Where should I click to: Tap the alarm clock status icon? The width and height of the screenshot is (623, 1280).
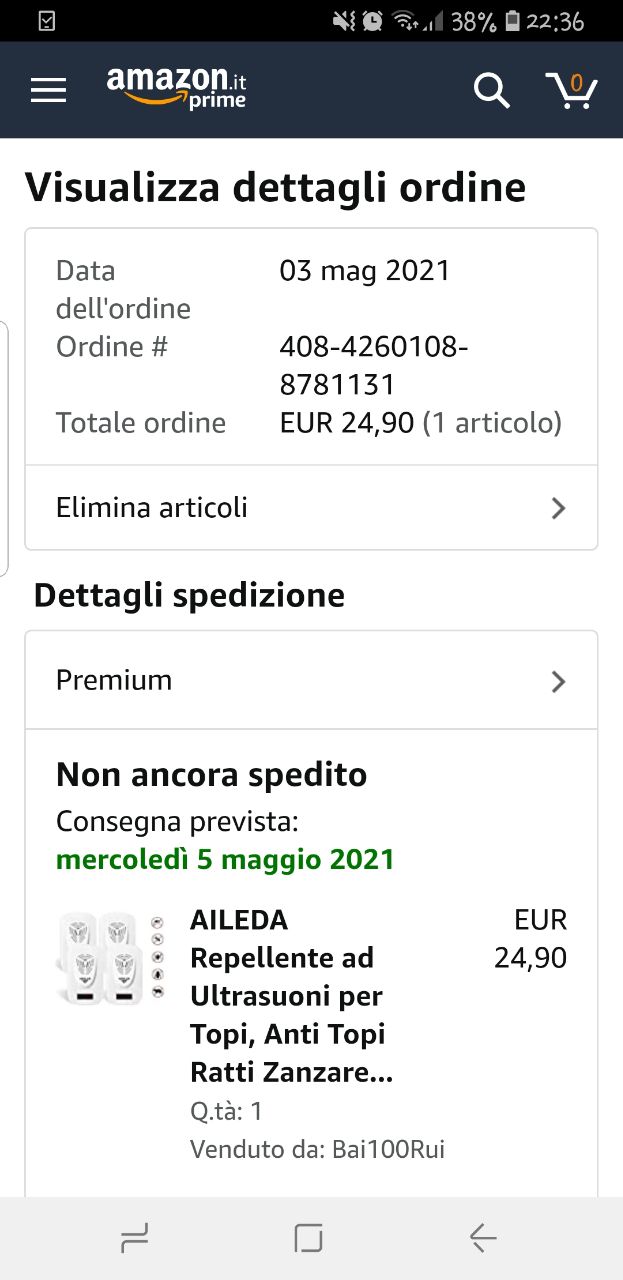tap(372, 20)
